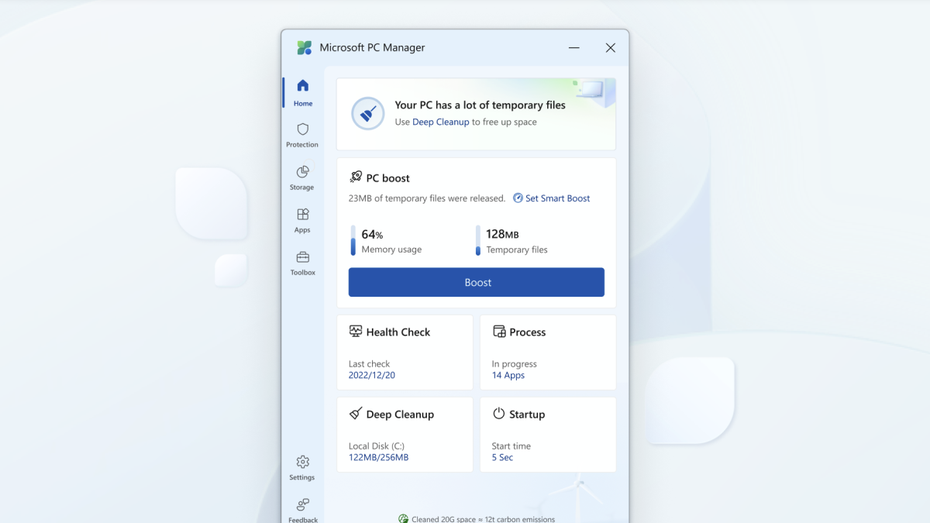Open the Deep Cleanup card heading
930x523 pixels.
(399, 414)
